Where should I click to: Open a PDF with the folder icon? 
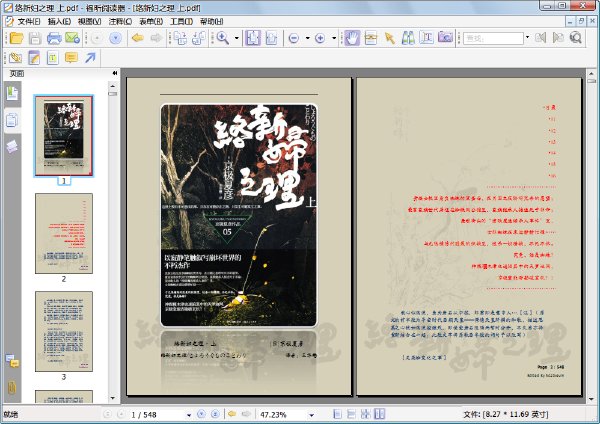[x=16, y=38]
